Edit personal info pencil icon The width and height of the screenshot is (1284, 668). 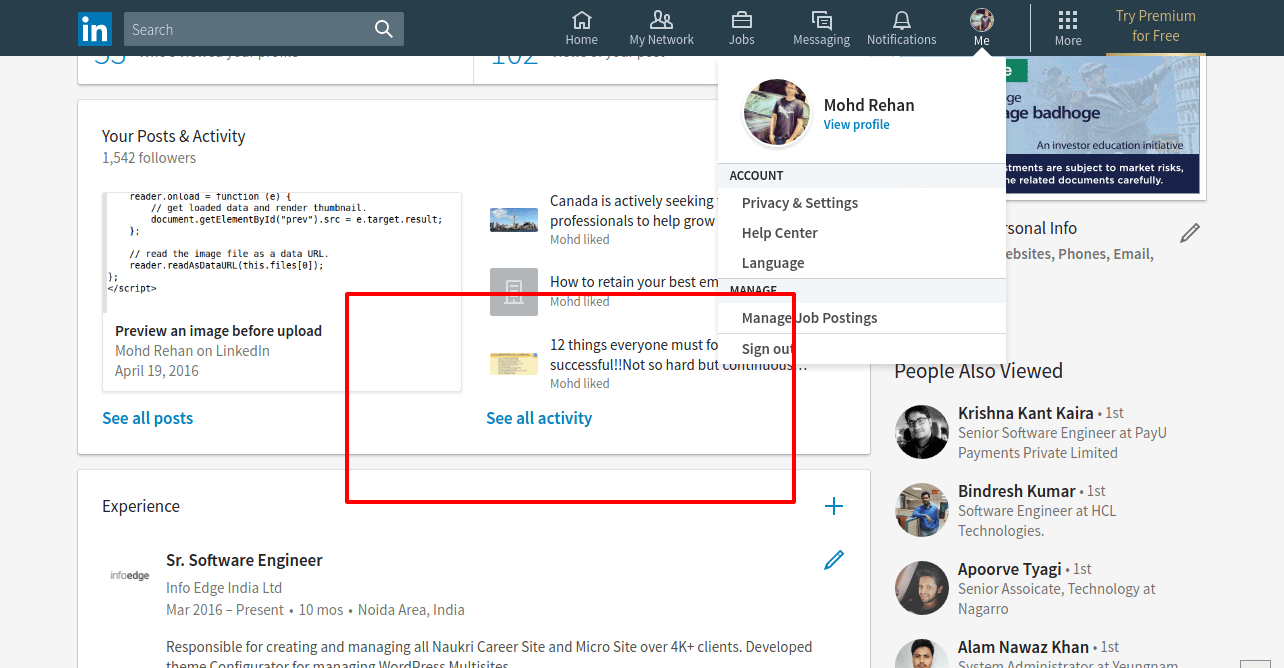tap(1189, 233)
